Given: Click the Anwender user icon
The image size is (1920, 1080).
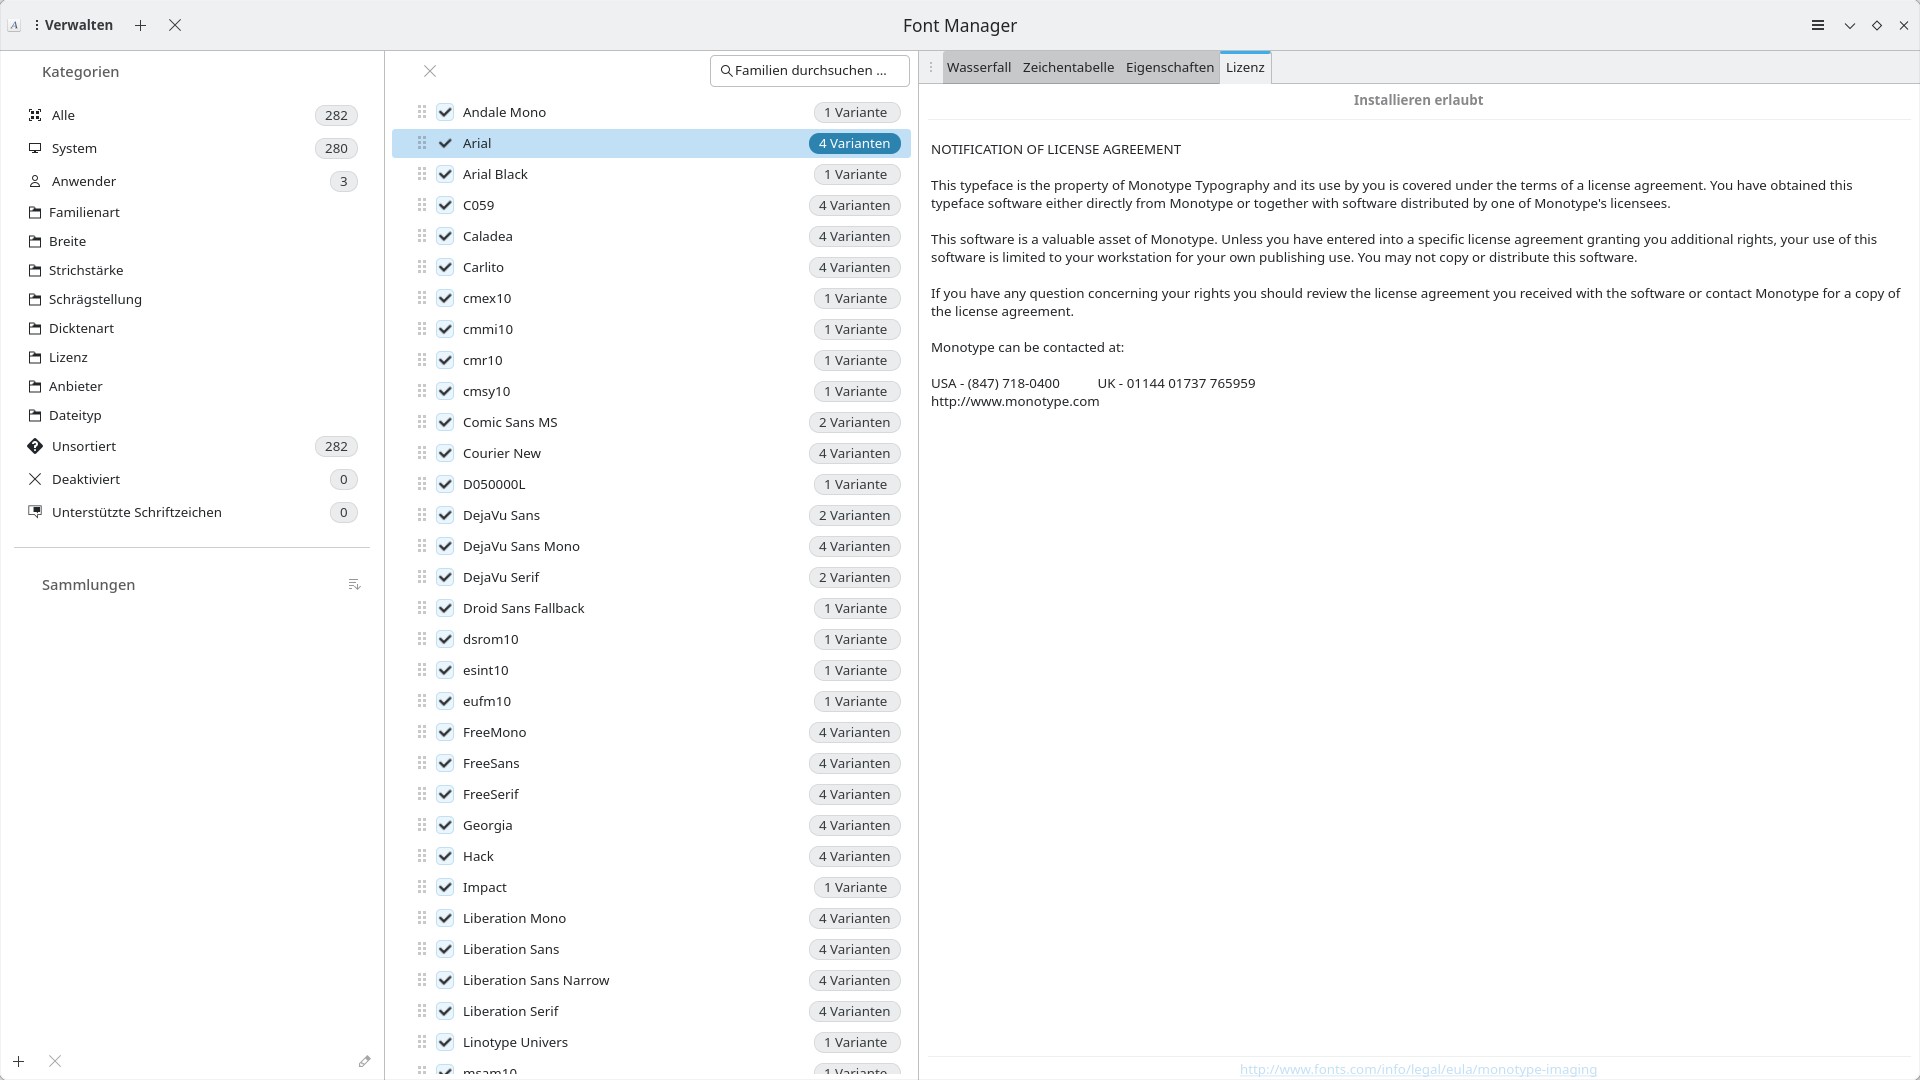Looking at the screenshot, I should [x=35, y=181].
